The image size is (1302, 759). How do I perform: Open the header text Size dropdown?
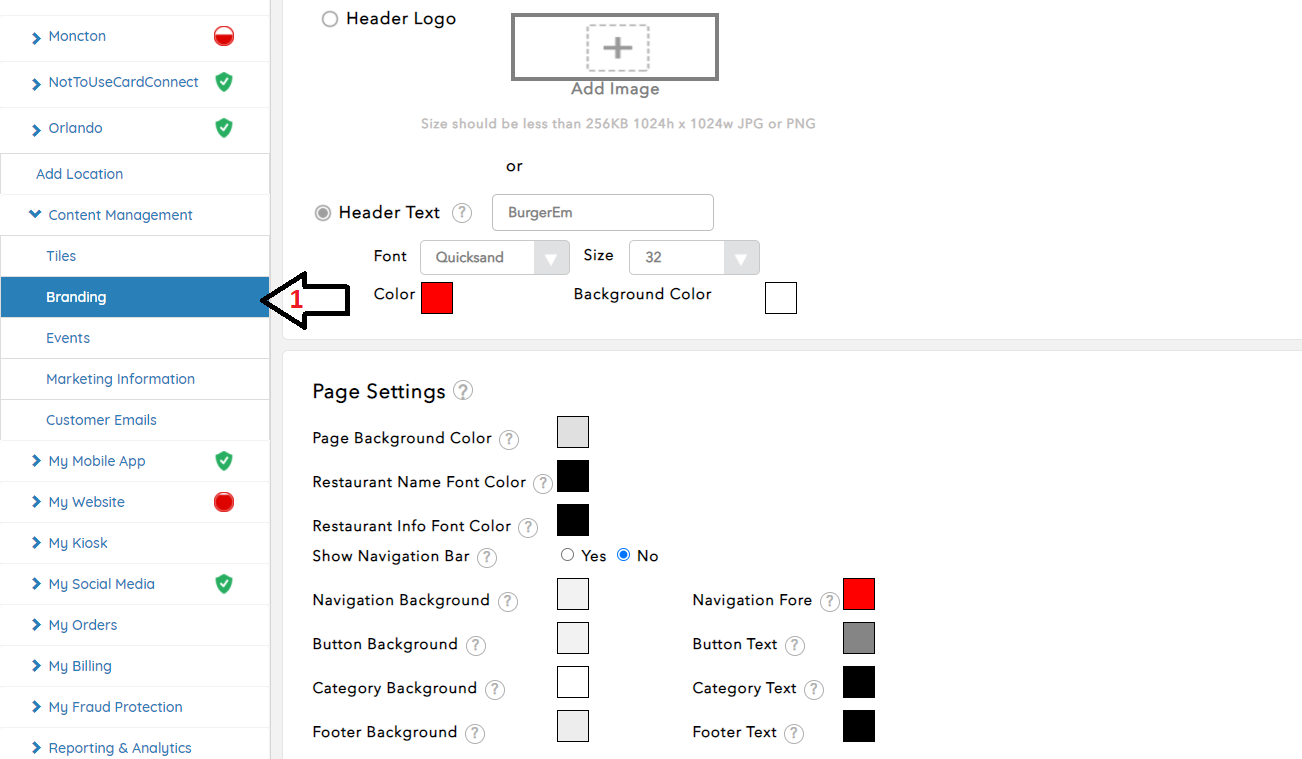693,258
